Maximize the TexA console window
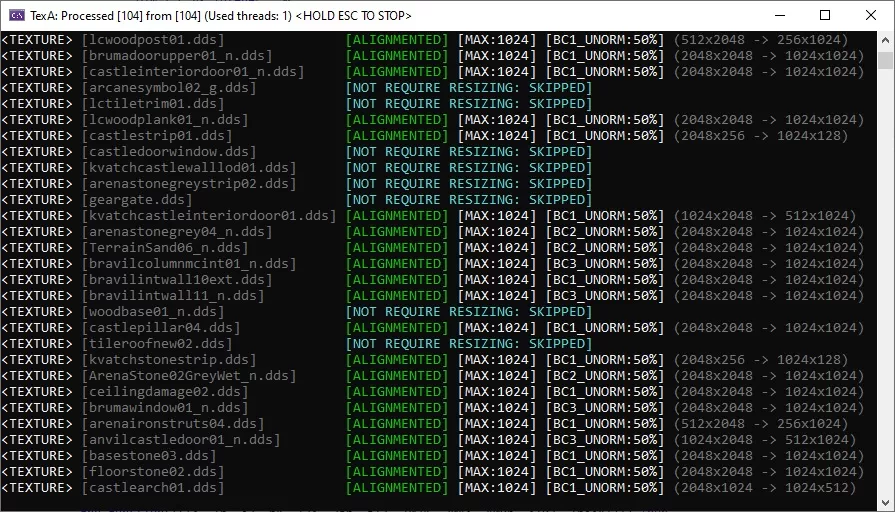Image resolution: width=895 pixels, height=512 pixels. [x=825, y=15]
